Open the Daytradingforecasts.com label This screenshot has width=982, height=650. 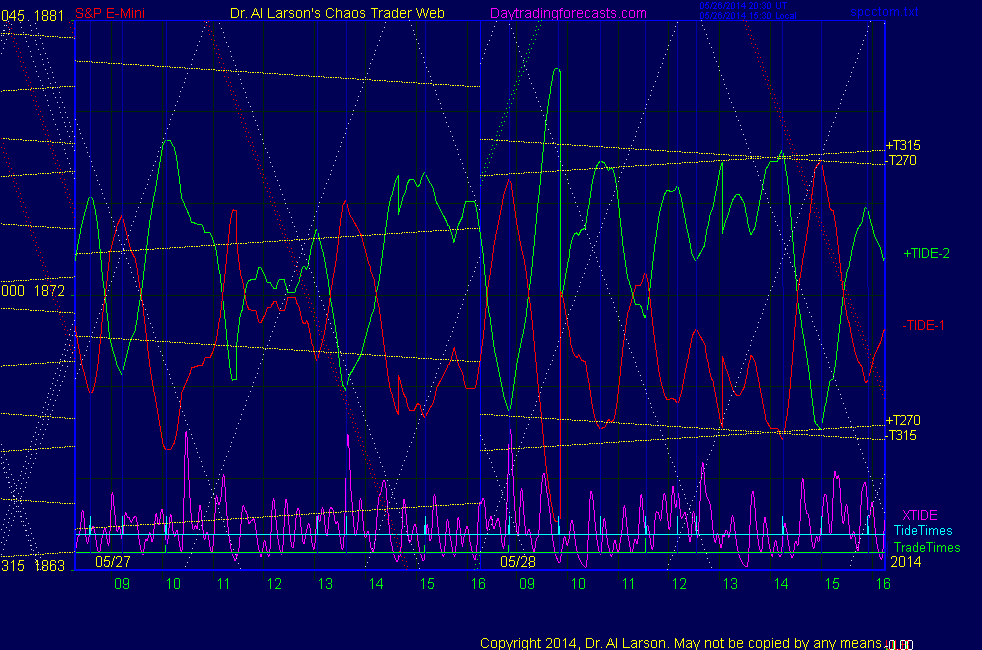pyautogui.click(x=568, y=13)
